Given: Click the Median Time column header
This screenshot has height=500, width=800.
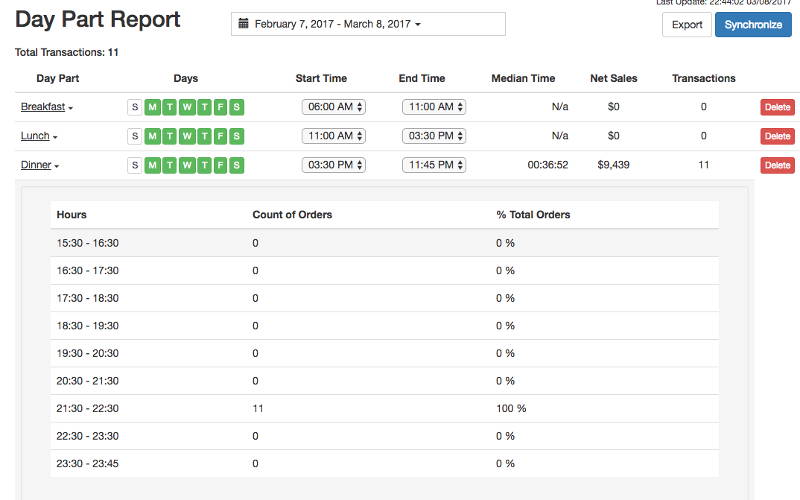Looking at the screenshot, I should coord(523,78).
